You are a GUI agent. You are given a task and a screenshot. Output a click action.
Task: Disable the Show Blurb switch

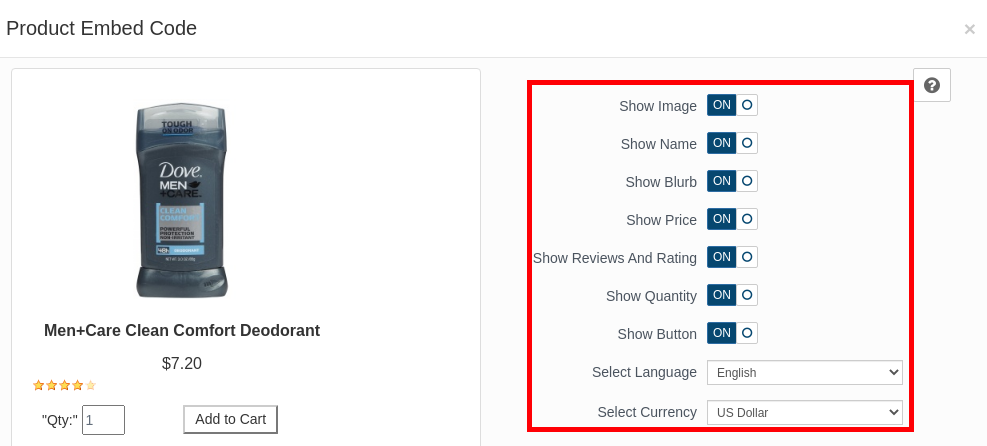(732, 181)
